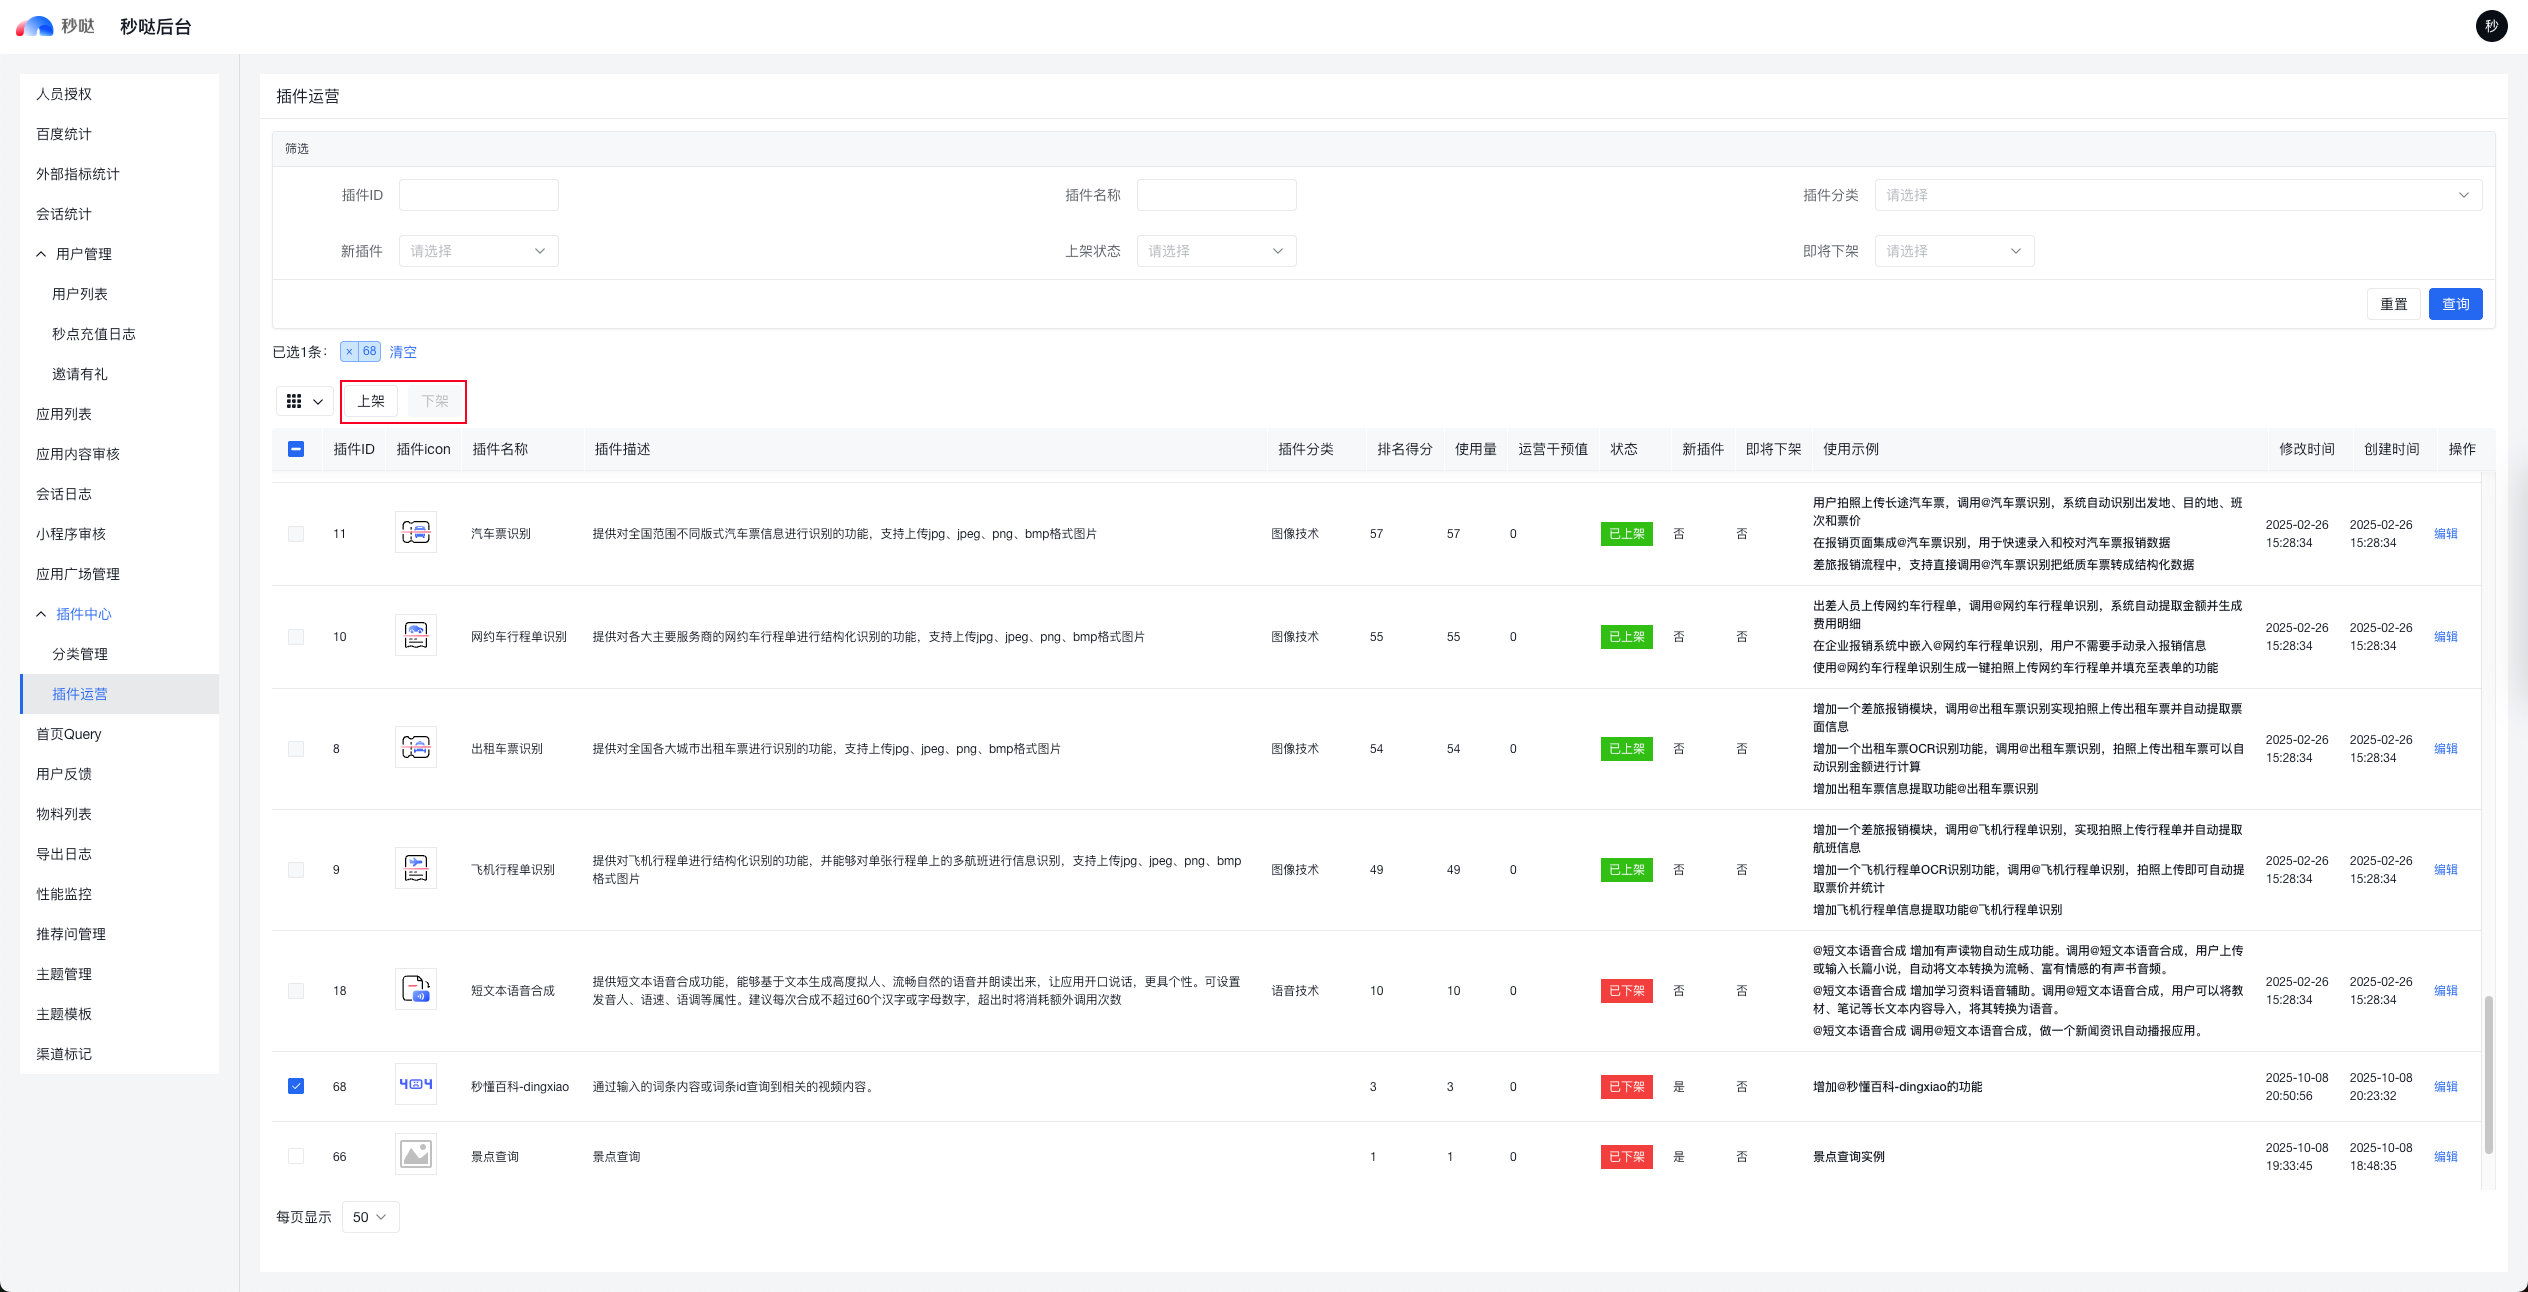Viewport: 2528px width, 1292px height.
Task: Click the user avatar in top right
Action: tap(2490, 26)
